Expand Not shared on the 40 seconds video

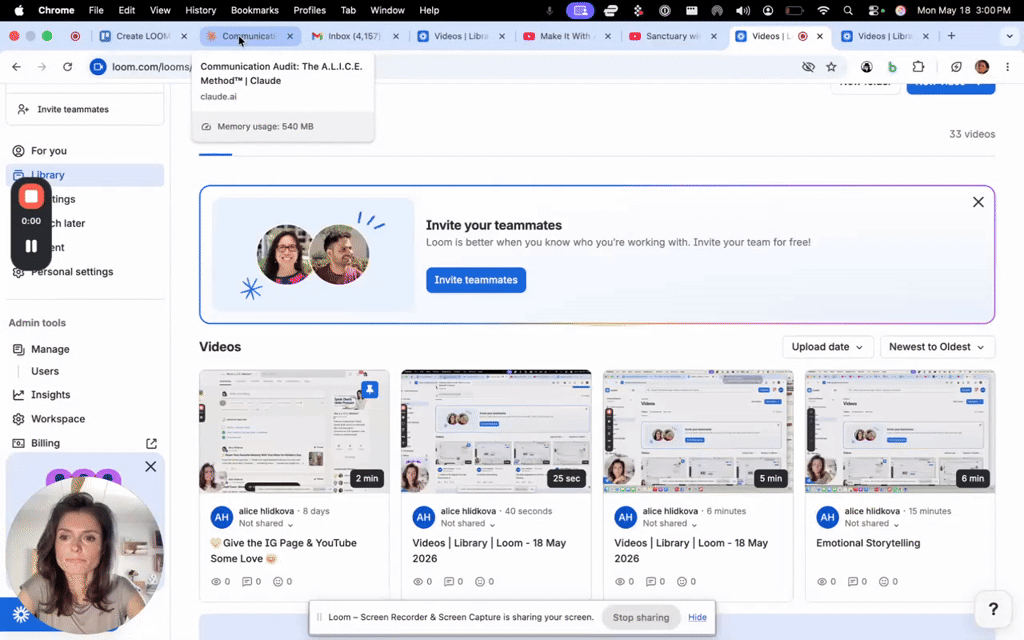pyautogui.click(x=468, y=524)
